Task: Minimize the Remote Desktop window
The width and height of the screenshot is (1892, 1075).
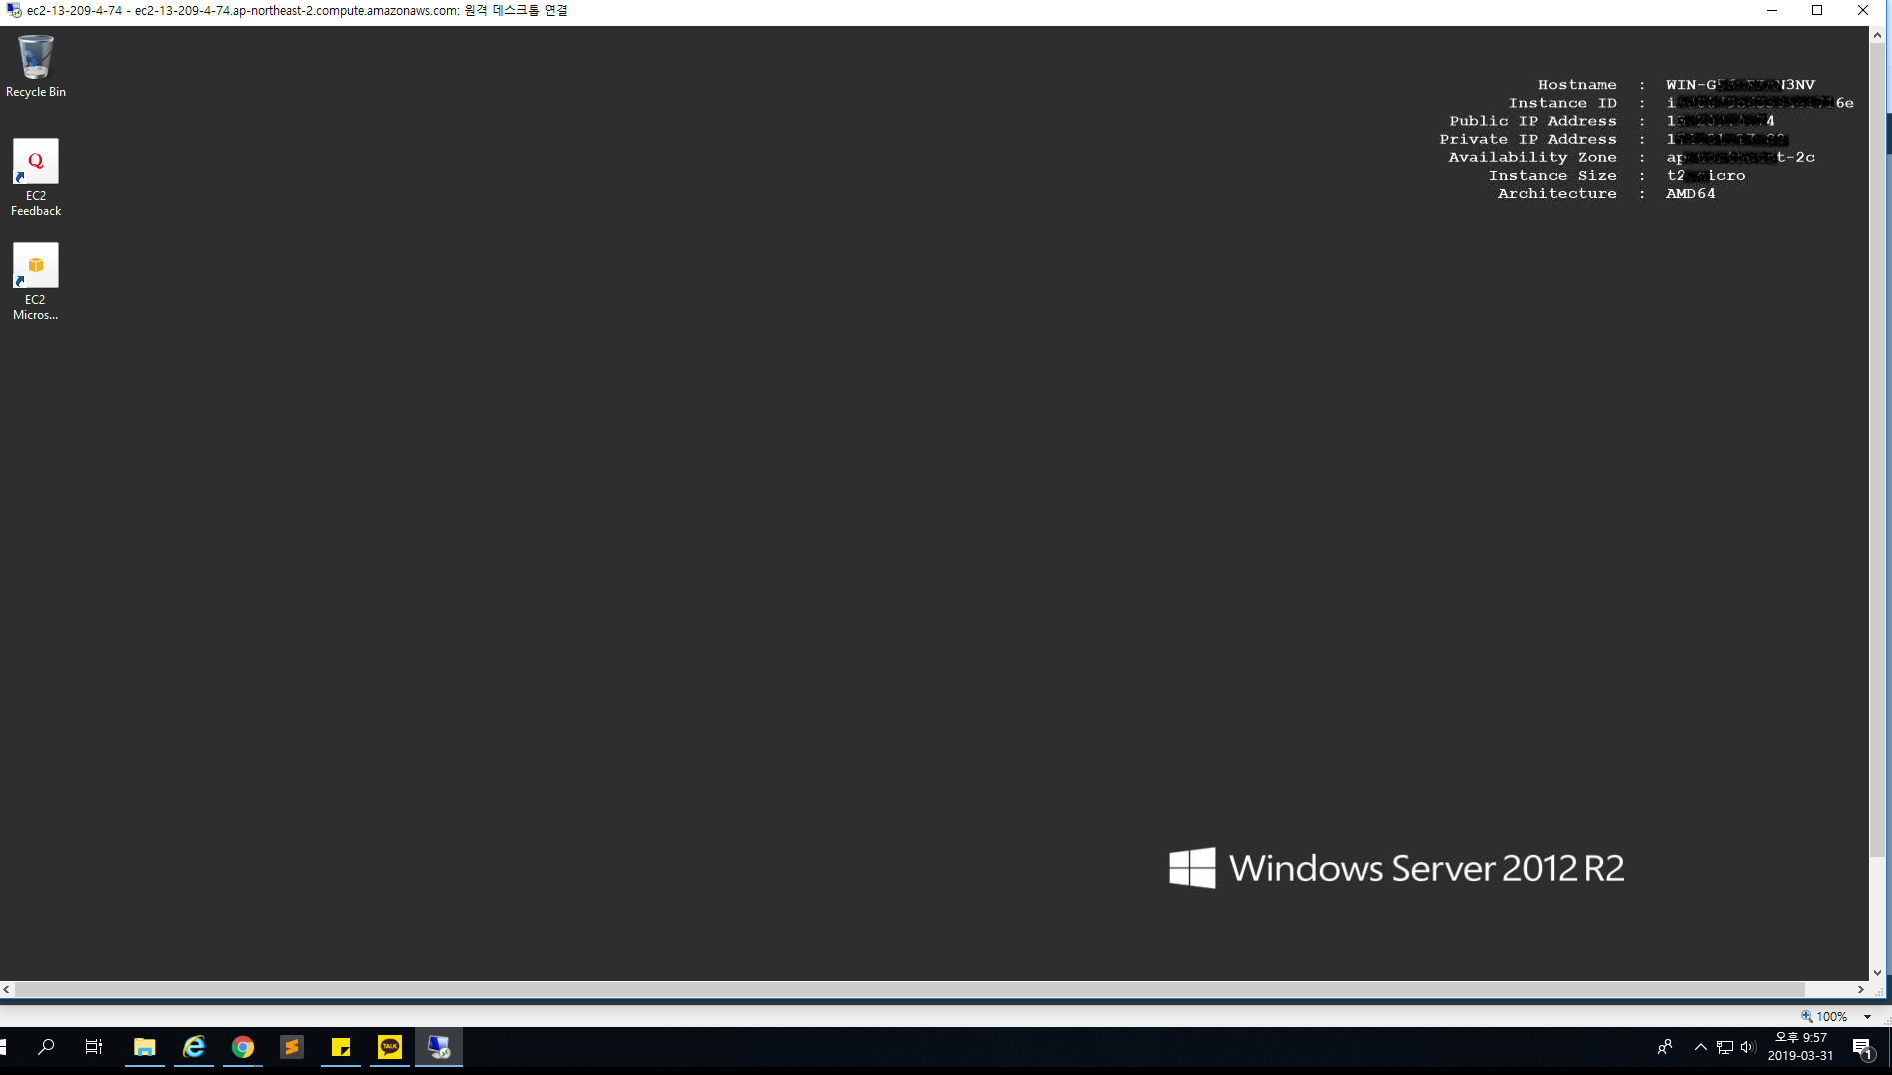Action: (x=1771, y=10)
